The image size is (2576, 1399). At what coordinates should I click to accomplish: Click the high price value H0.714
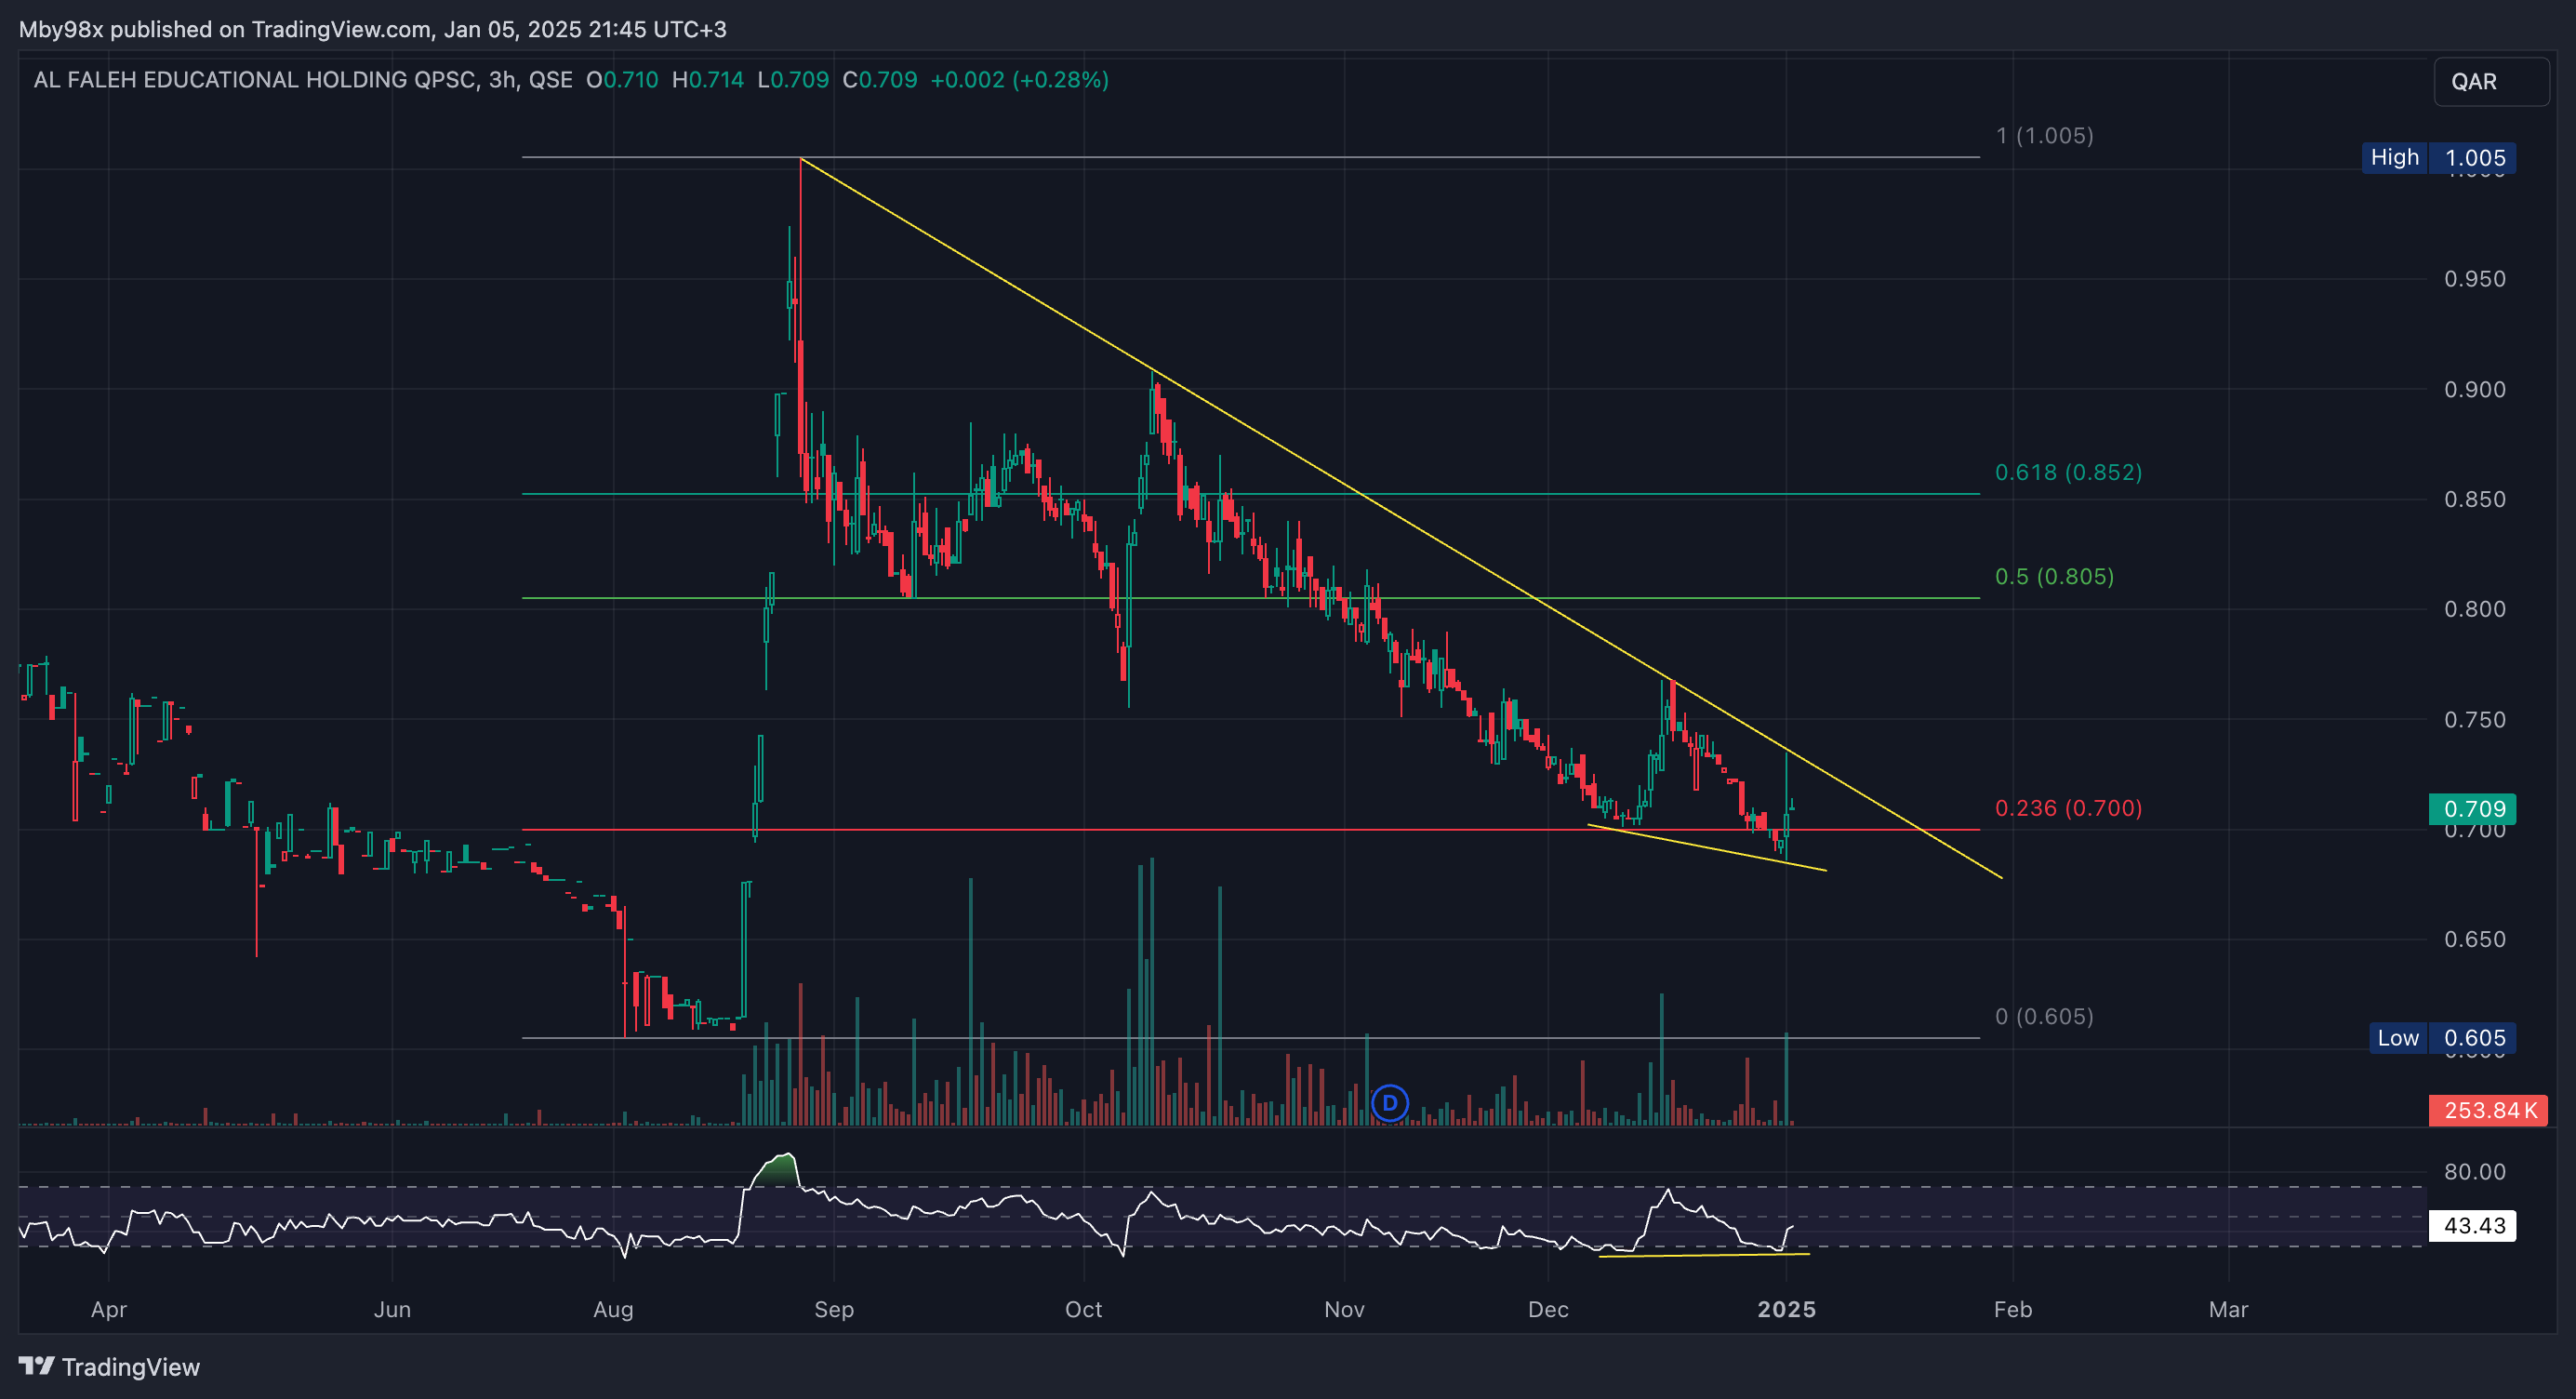click(708, 80)
